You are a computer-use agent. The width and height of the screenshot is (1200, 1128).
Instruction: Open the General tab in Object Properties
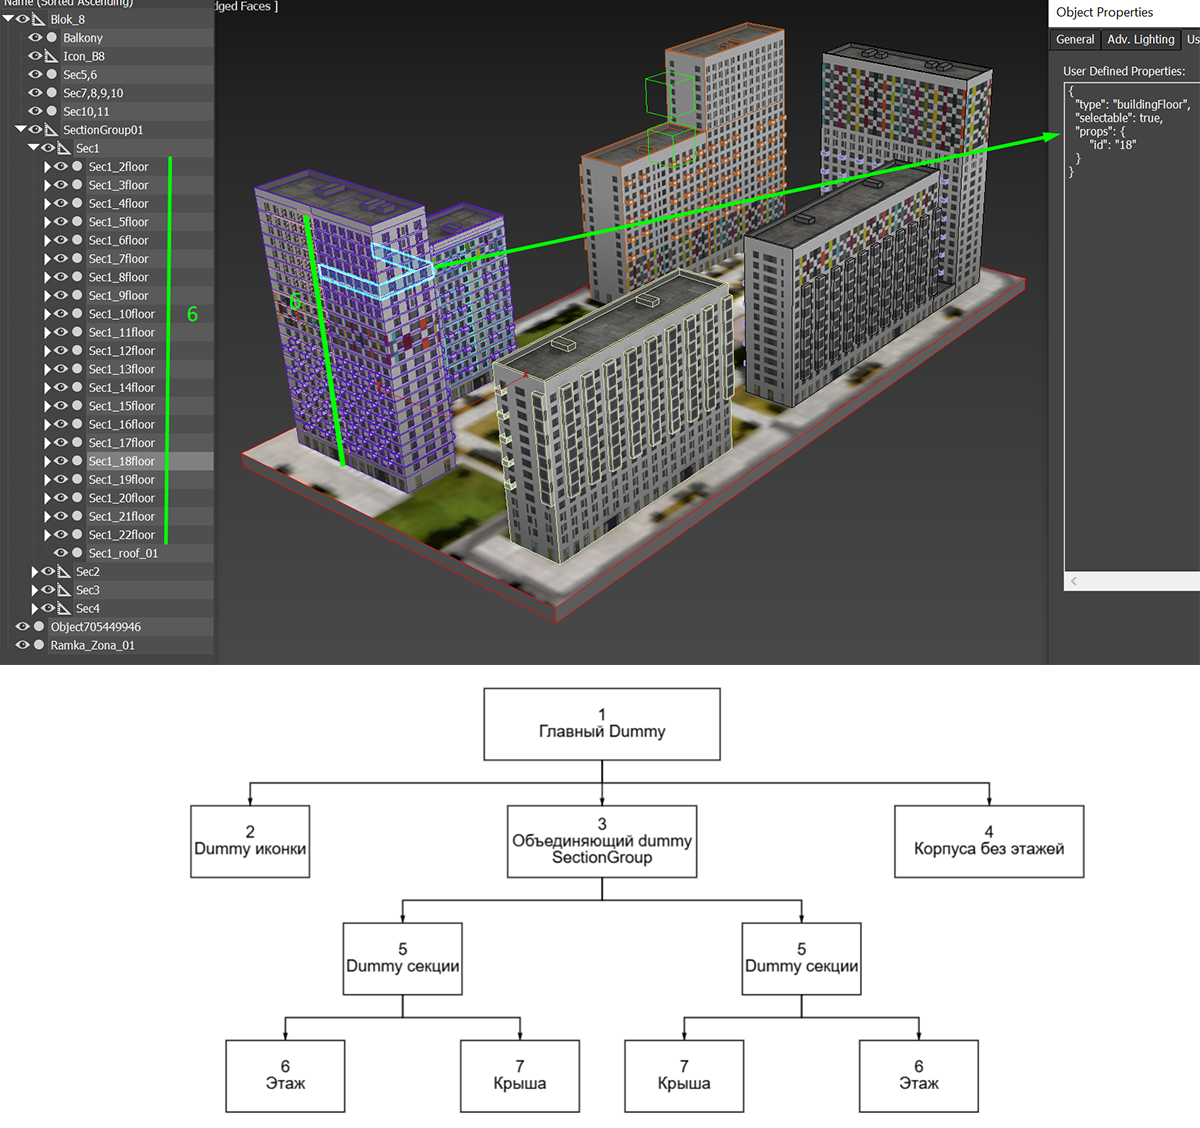(x=1075, y=39)
